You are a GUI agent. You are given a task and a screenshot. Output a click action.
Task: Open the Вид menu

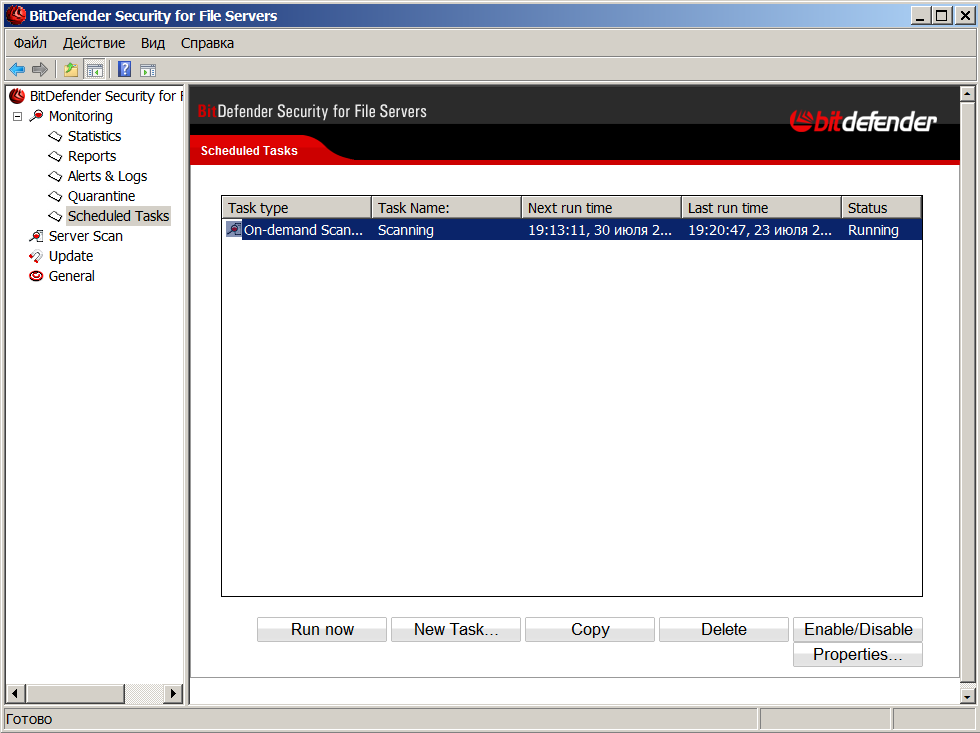pos(152,43)
